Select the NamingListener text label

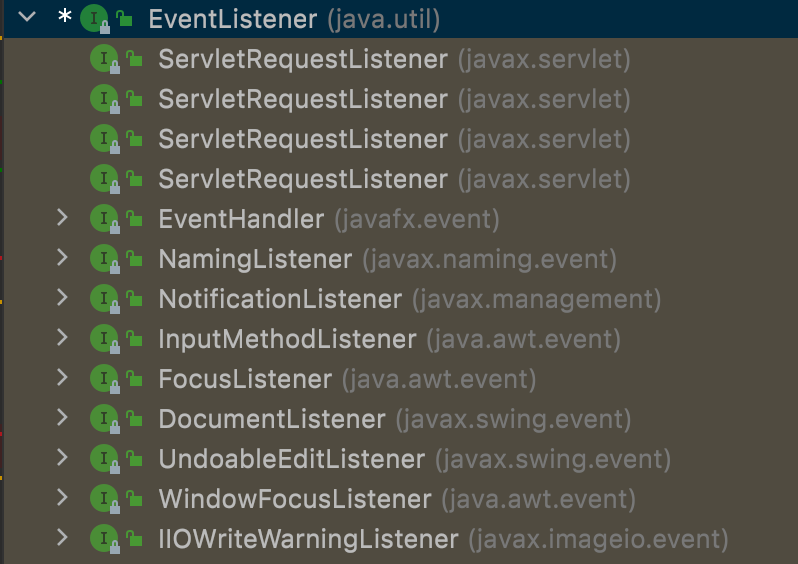[x=255, y=259]
